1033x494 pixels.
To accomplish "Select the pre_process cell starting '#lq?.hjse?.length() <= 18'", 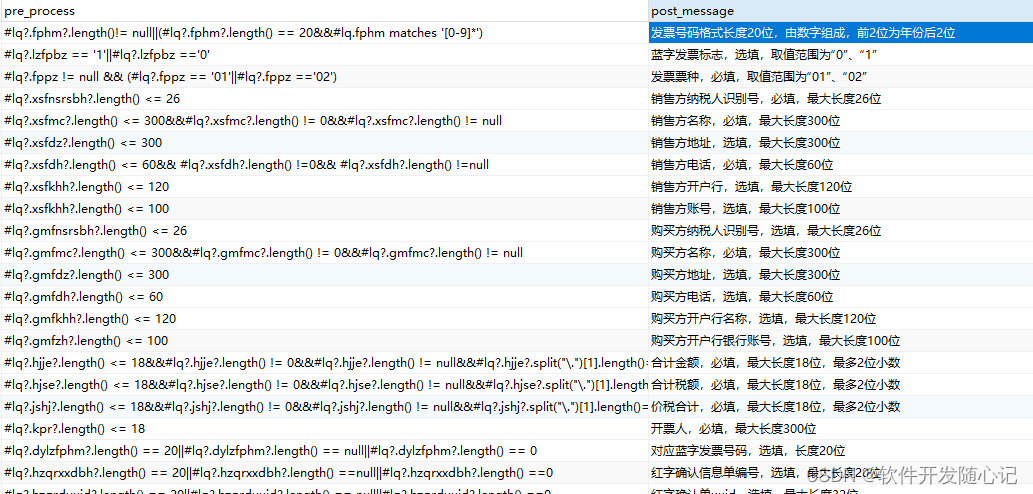I will pos(324,385).
